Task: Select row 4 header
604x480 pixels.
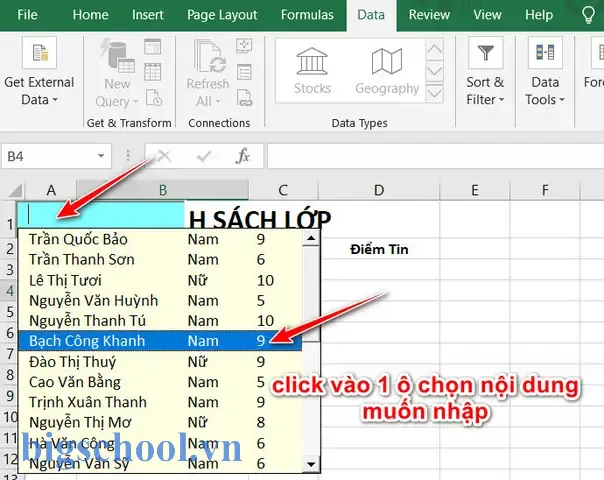Action: (x=10, y=290)
